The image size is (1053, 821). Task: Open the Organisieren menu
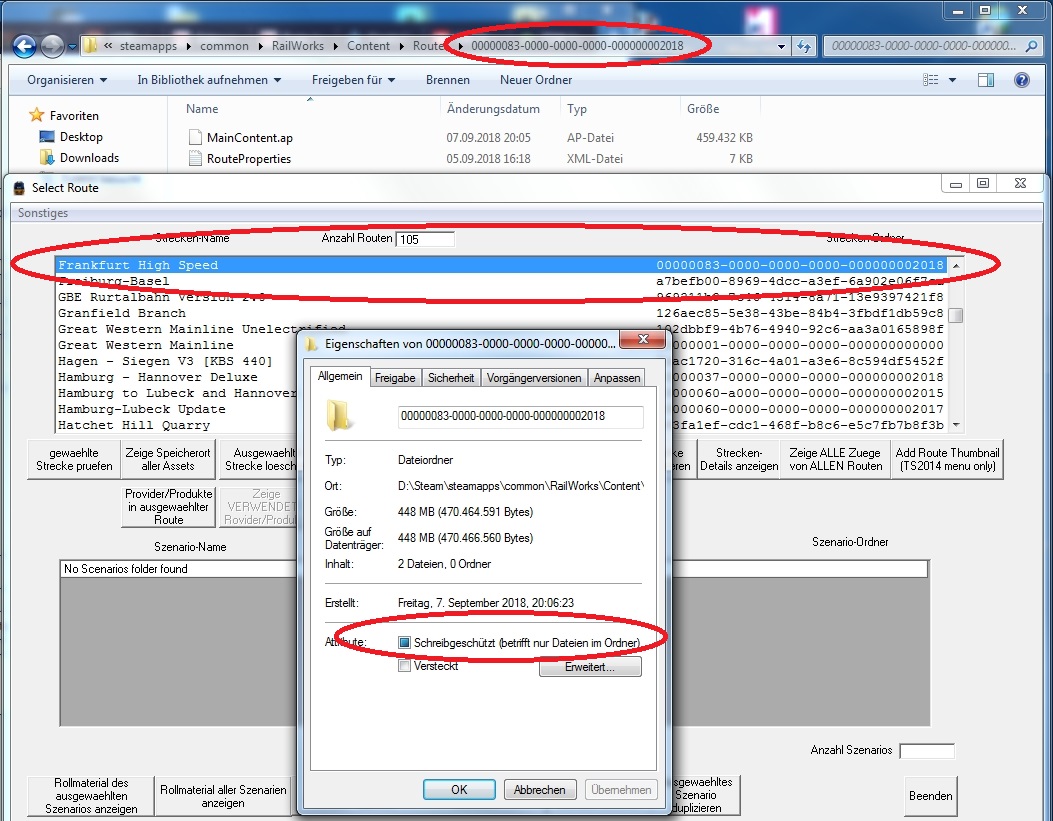click(66, 80)
